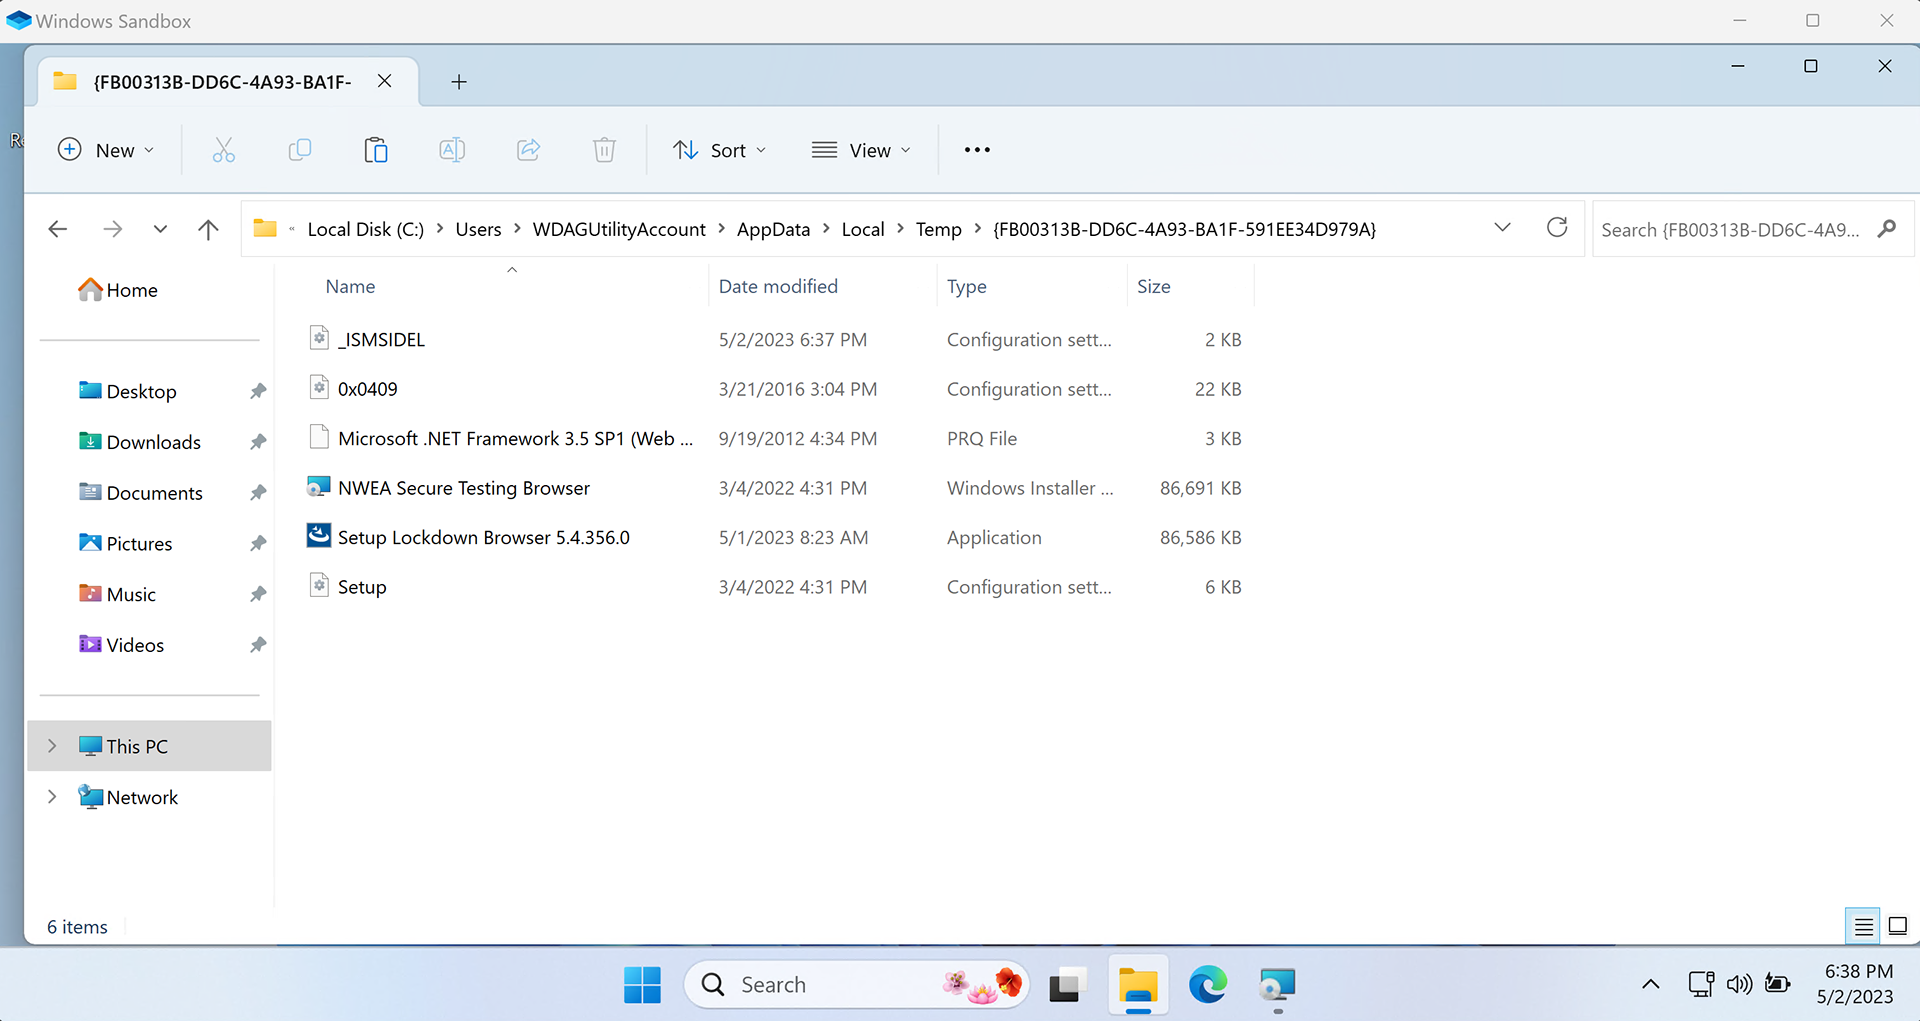Unpin Videos from Quick access
The height and width of the screenshot is (1021, 1920).
point(258,645)
